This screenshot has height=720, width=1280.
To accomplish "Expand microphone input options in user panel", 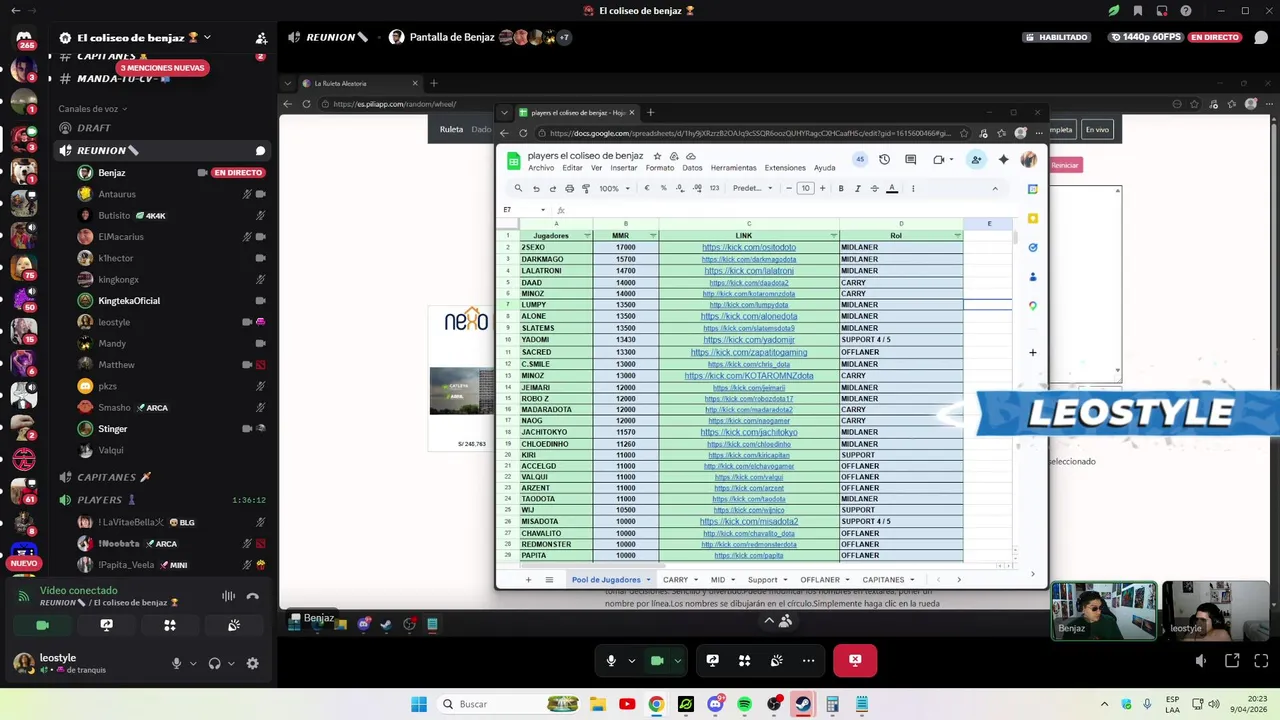I will [x=192, y=663].
